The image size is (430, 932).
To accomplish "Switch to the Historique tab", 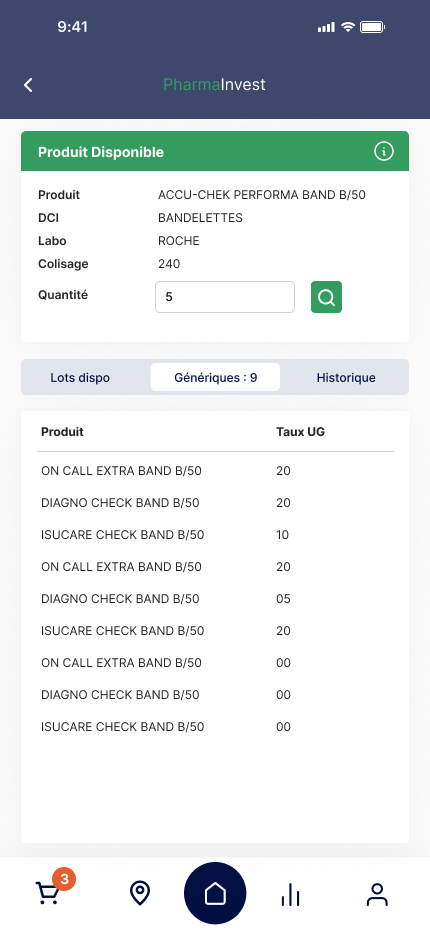I will pyautogui.click(x=346, y=377).
